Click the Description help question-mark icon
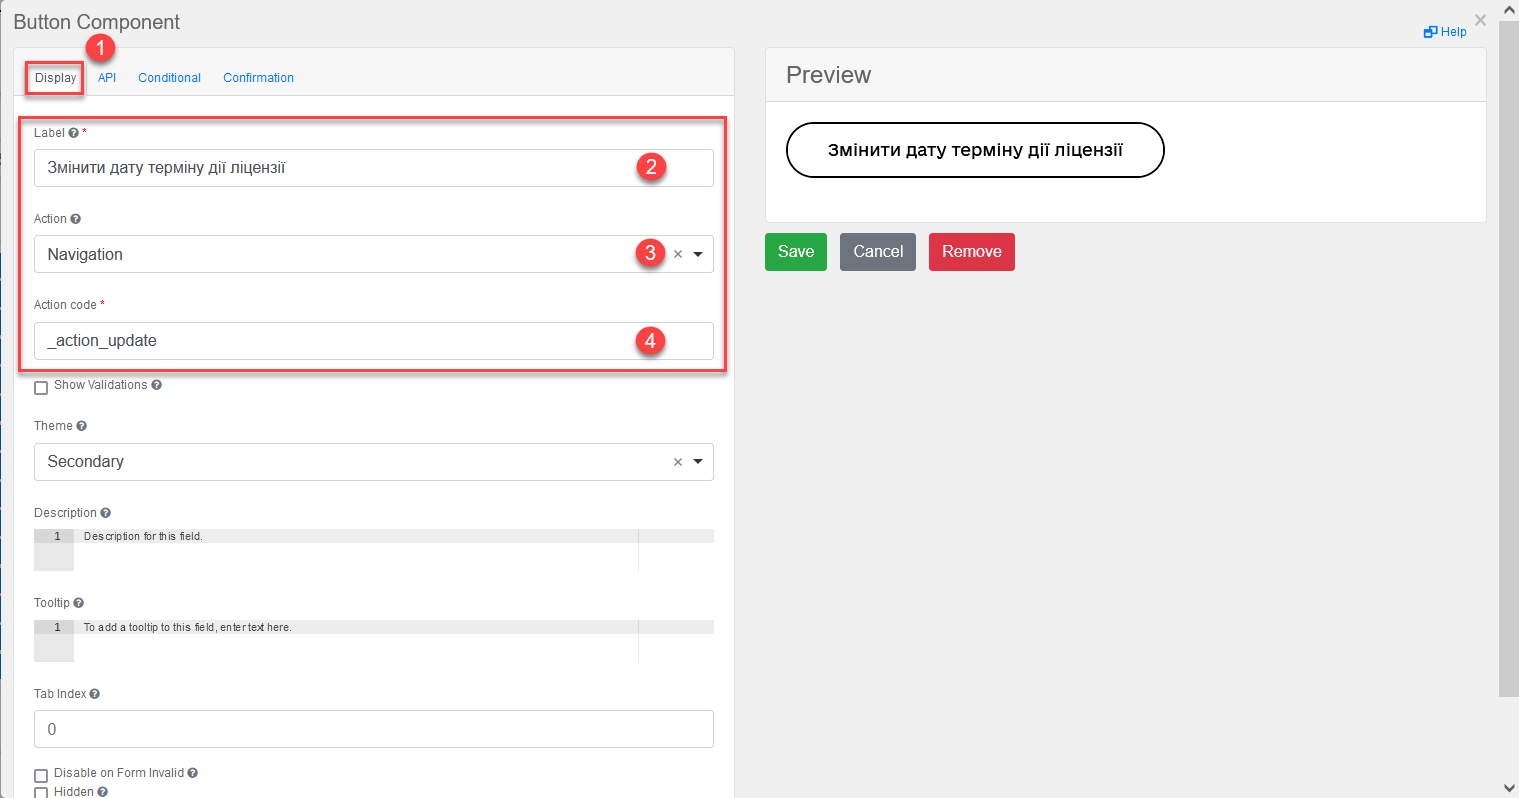The width and height of the screenshot is (1519, 798). [105, 513]
